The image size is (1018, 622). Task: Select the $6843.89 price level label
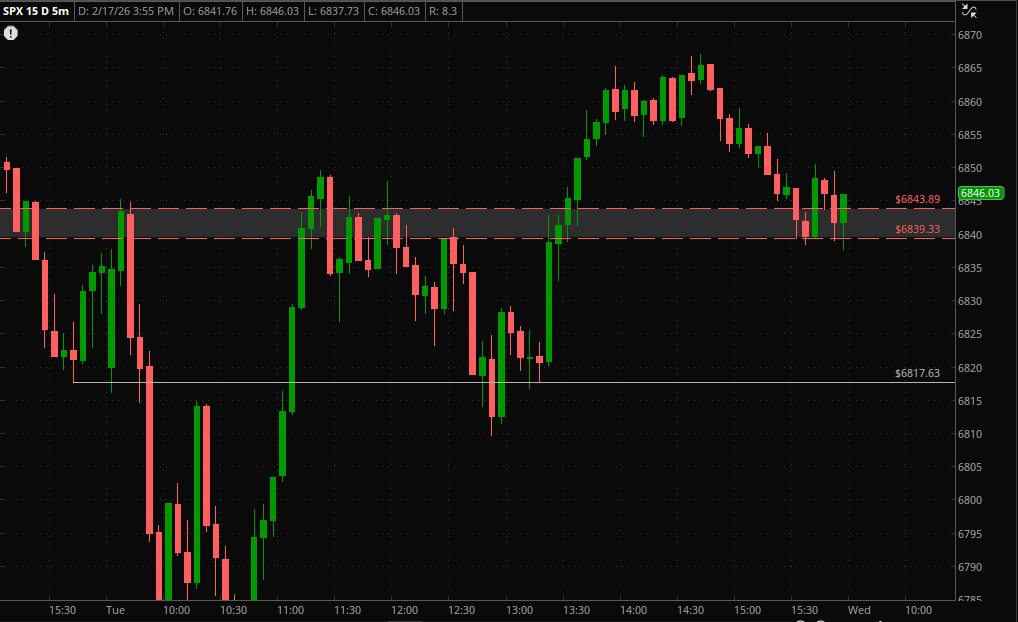tap(917, 199)
